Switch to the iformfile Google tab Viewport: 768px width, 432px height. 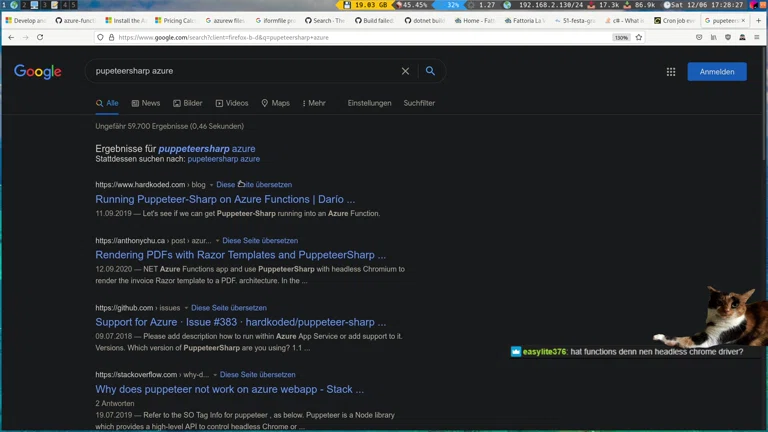[x=275, y=21]
